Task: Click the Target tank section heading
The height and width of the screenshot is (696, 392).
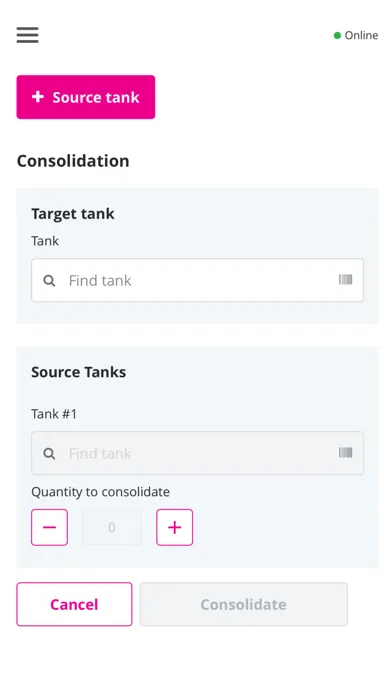Action: [73, 214]
